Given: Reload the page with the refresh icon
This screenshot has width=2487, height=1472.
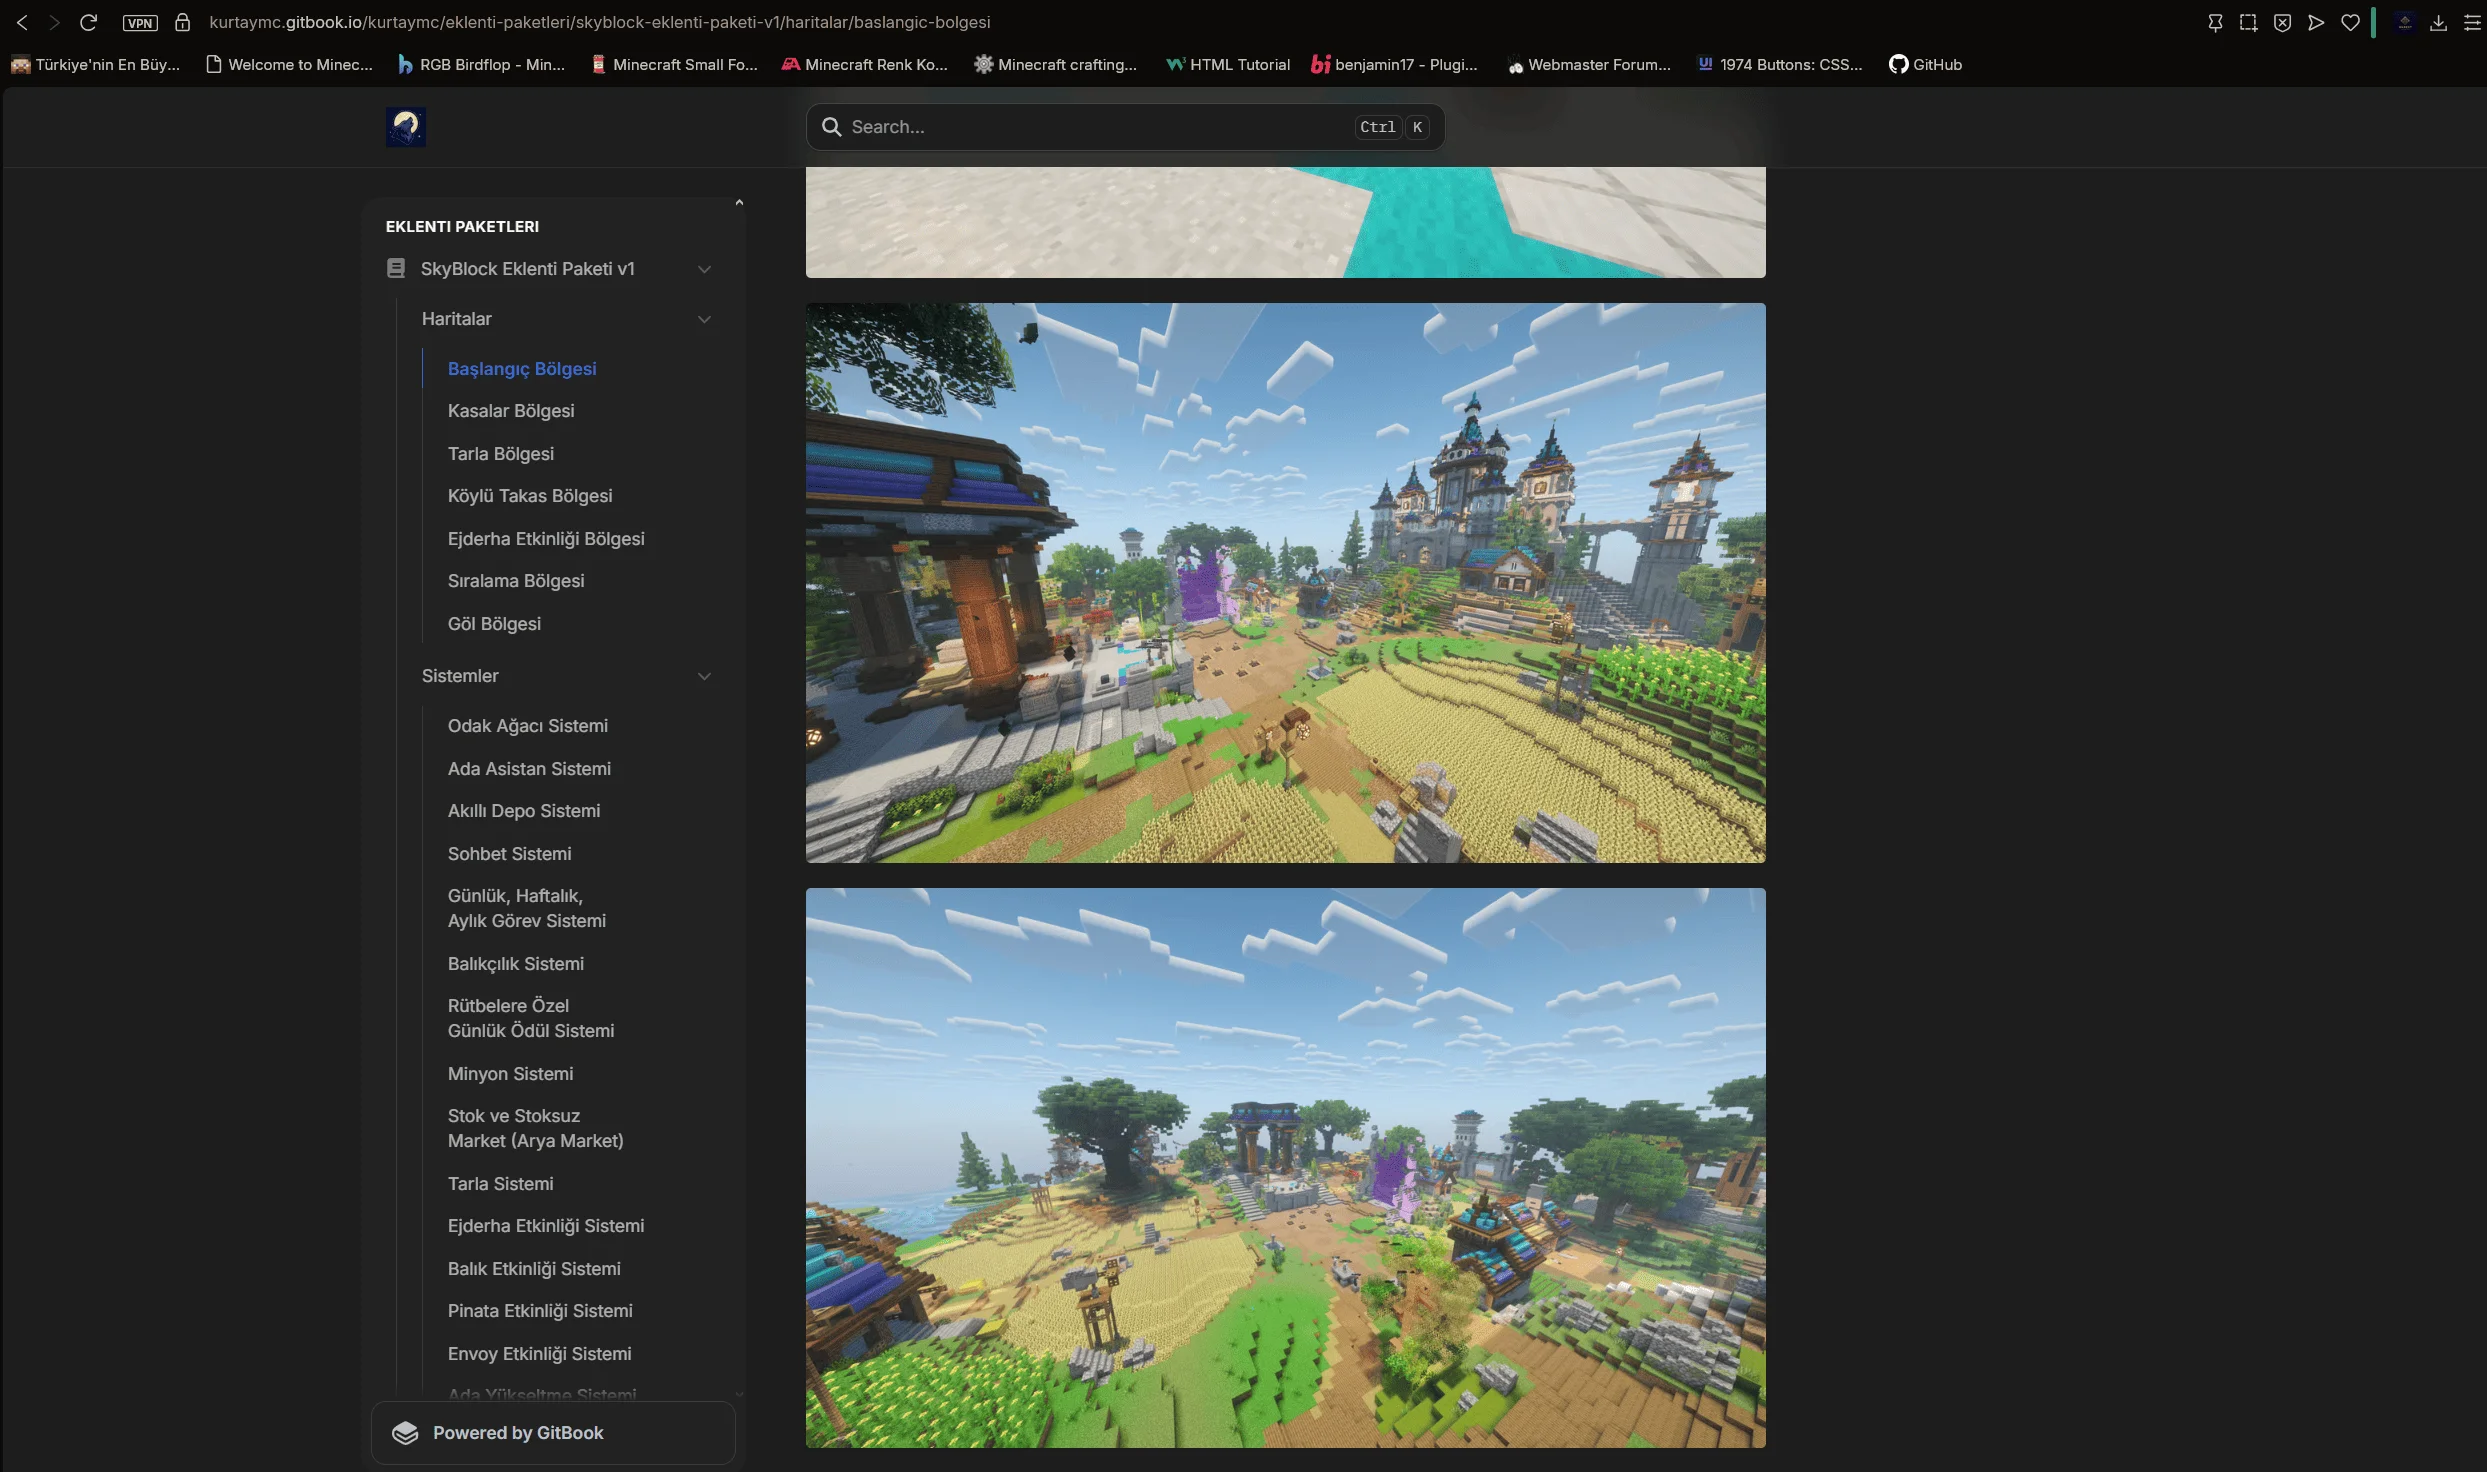Looking at the screenshot, I should coord(88,22).
